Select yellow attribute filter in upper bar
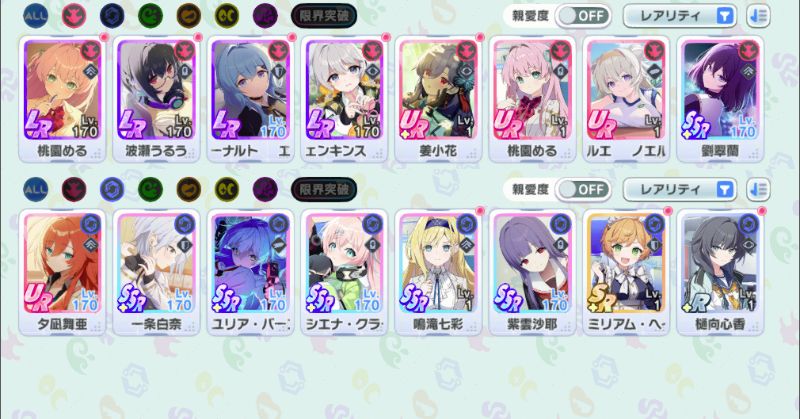800x419 pixels. coord(227,16)
